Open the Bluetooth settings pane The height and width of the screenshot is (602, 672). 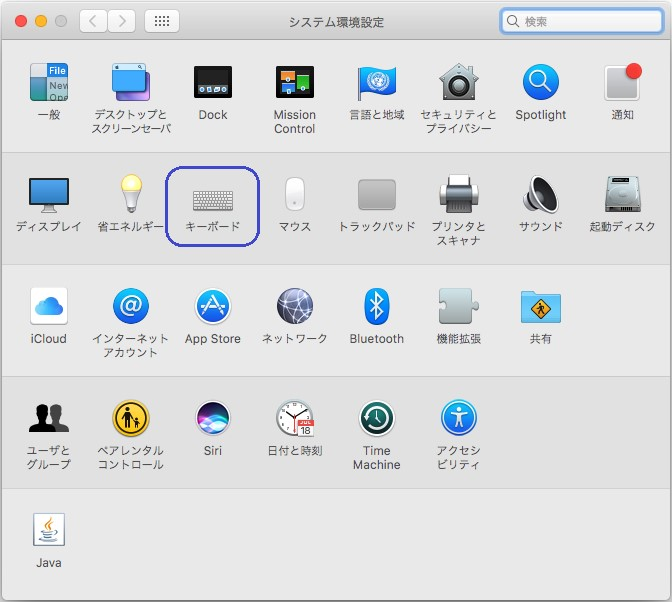pos(376,307)
